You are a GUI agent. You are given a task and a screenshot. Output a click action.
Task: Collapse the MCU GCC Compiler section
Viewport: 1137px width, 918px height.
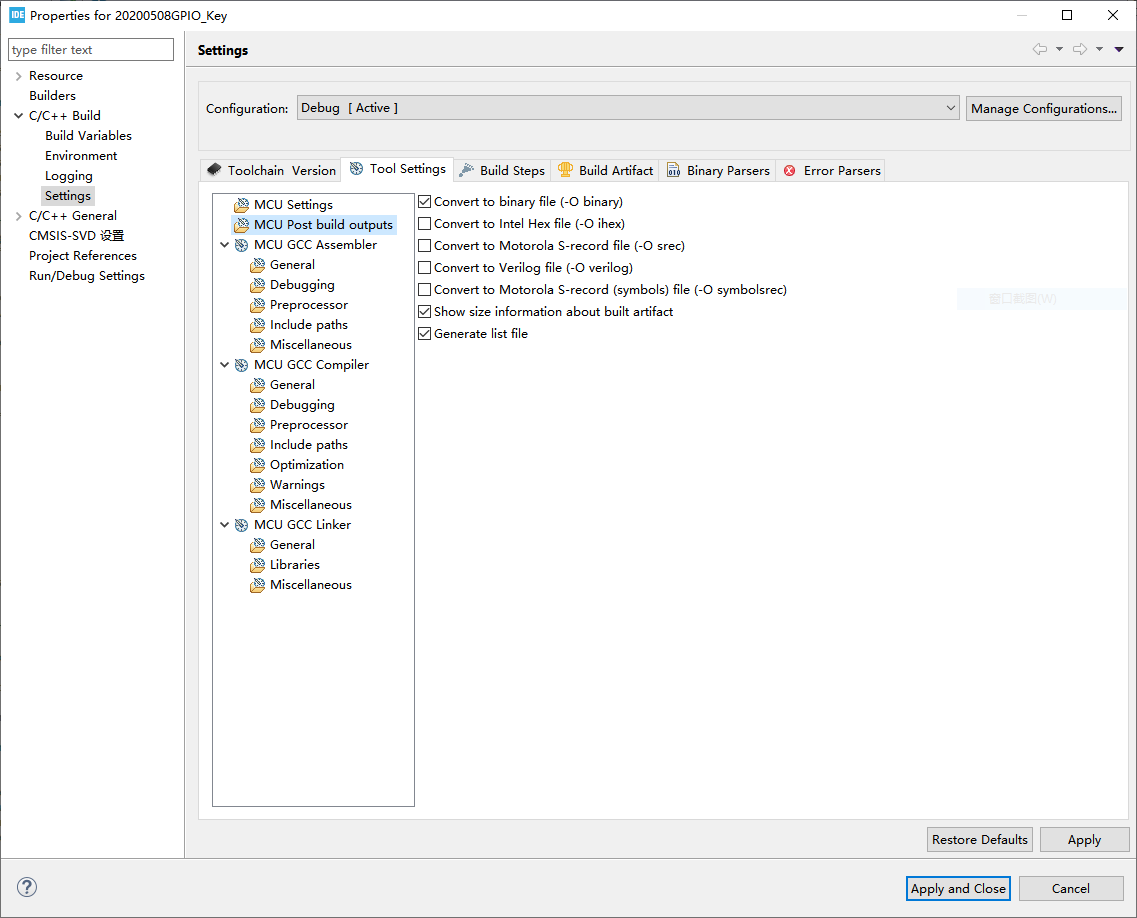[225, 364]
